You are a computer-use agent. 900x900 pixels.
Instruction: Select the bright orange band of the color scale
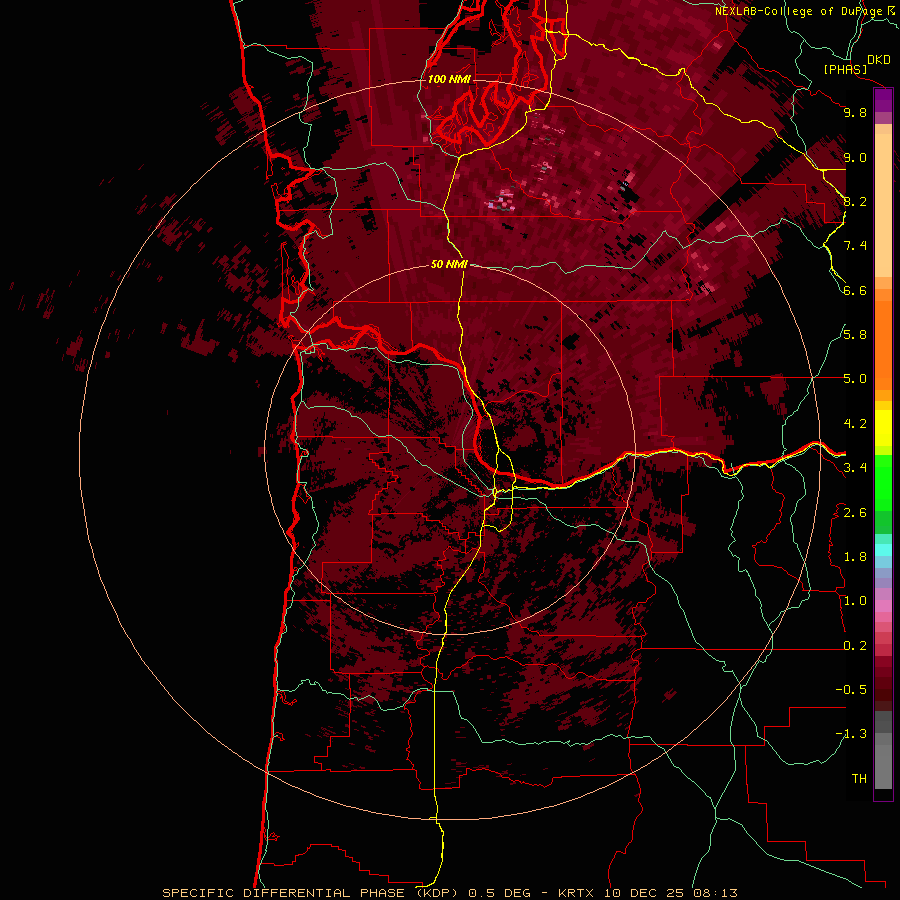883,346
